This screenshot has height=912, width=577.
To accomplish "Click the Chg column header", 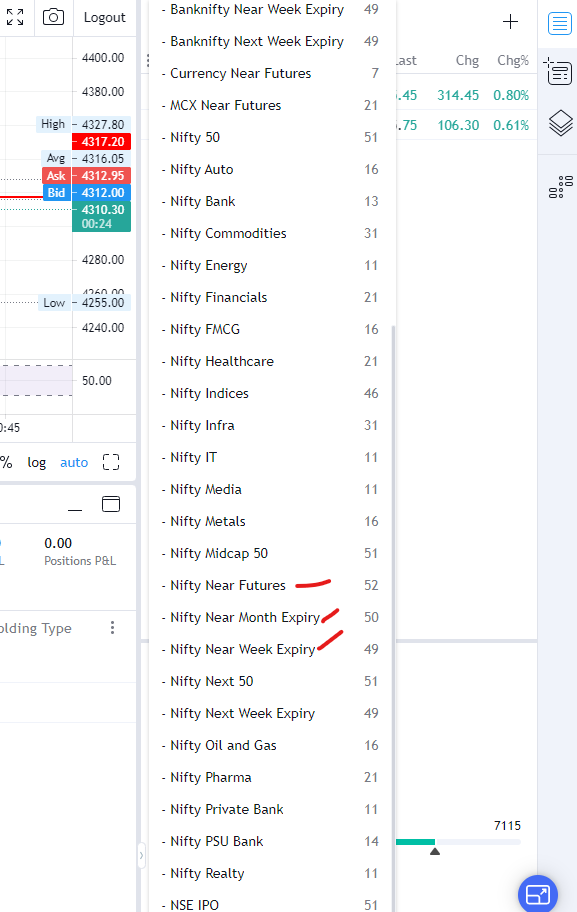I will pos(467,60).
